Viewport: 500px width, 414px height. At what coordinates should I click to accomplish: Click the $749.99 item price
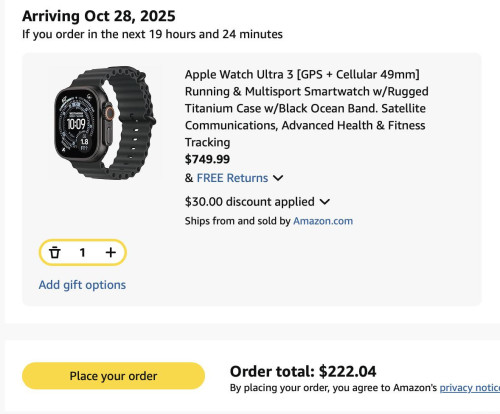(207, 159)
